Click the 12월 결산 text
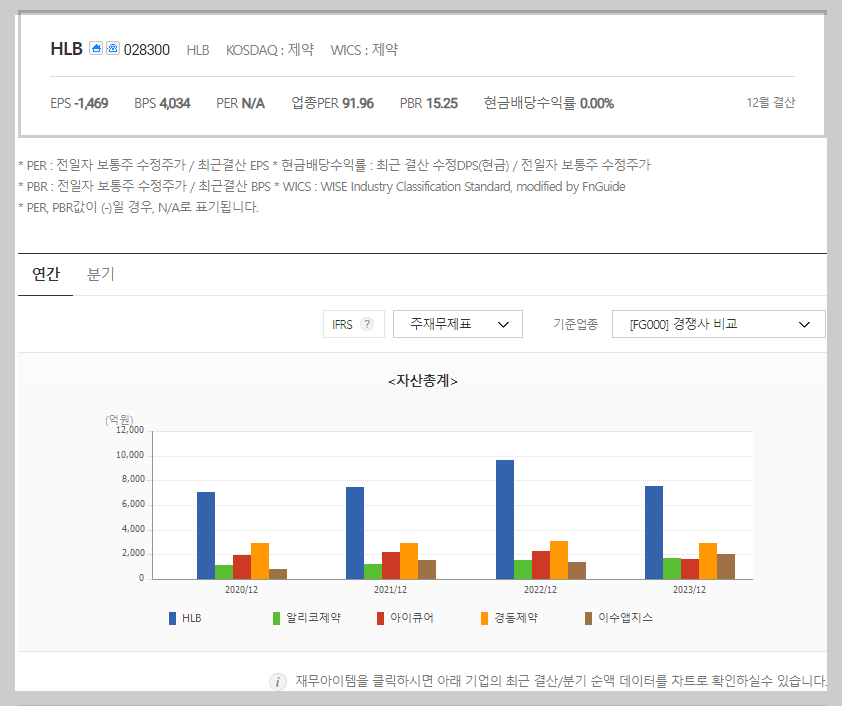 click(x=771, y=103)
